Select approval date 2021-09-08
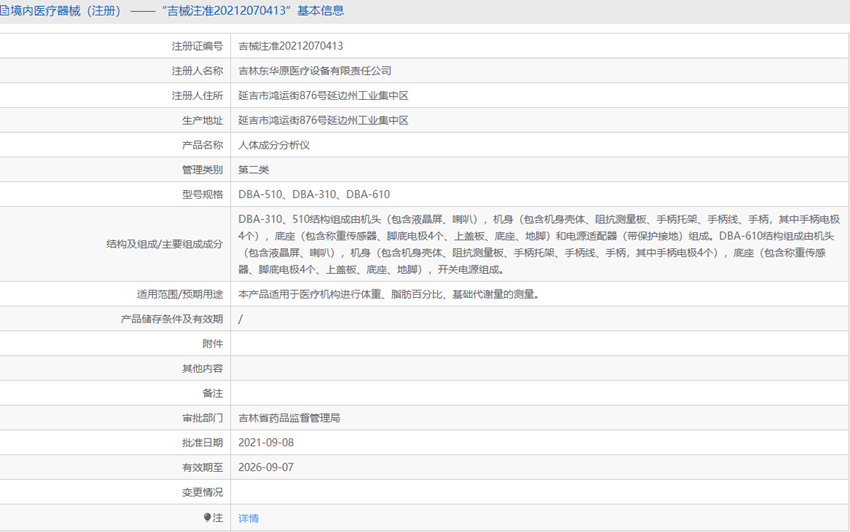Image resolution: width=850 pixels, height=532 pixels. click(266, 443)
